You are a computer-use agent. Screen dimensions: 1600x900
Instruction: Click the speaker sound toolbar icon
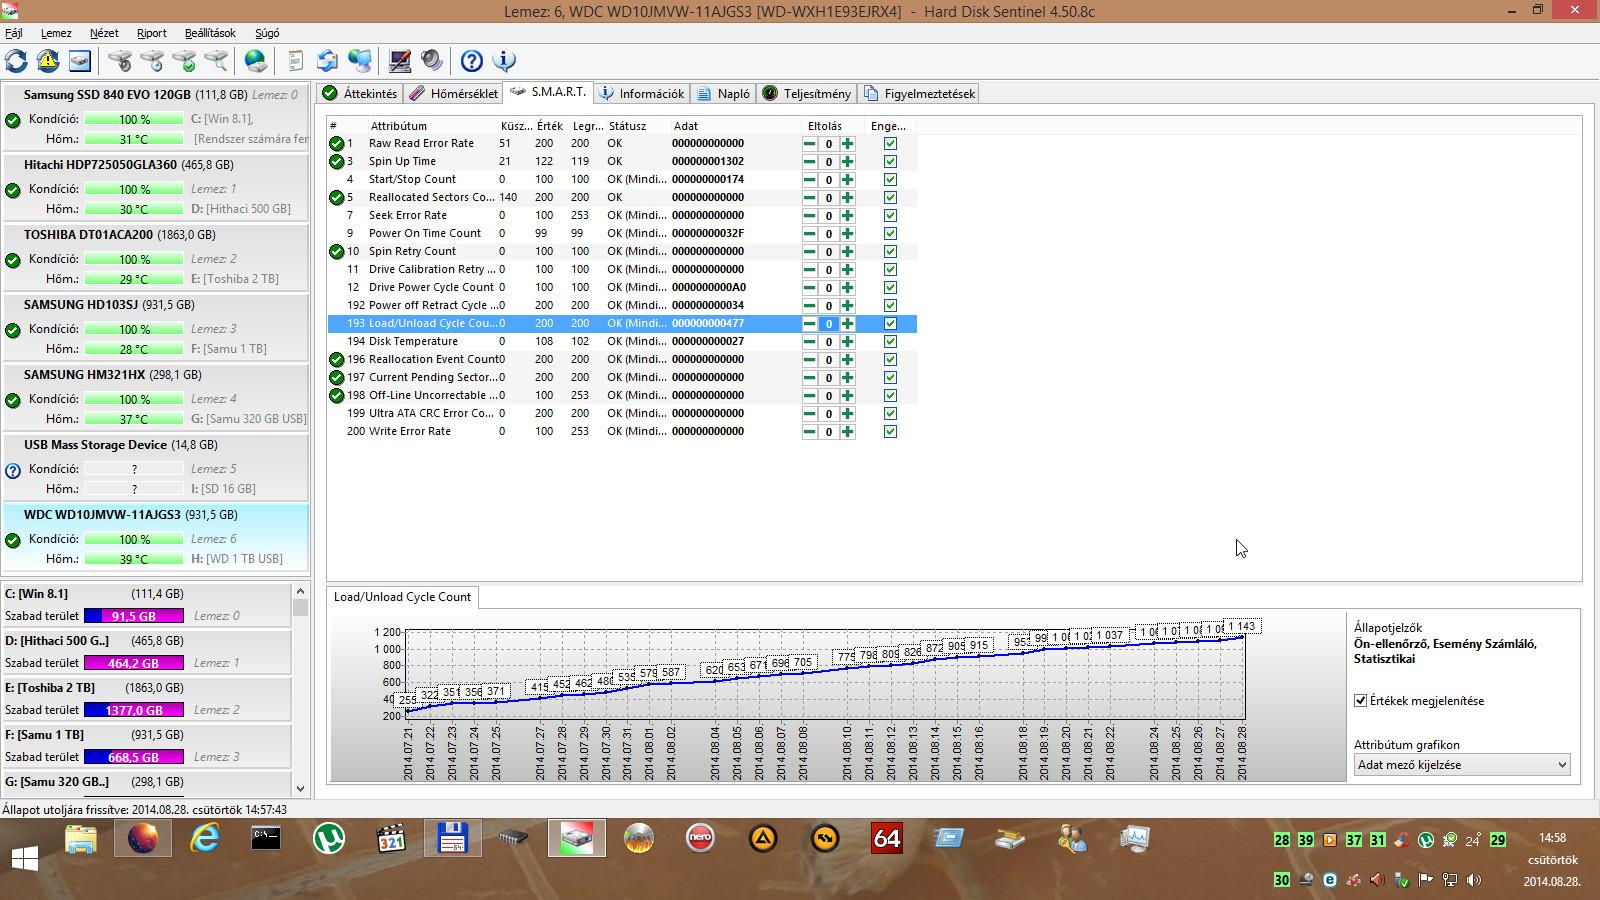pyautogui.click(x=432, y=61)
